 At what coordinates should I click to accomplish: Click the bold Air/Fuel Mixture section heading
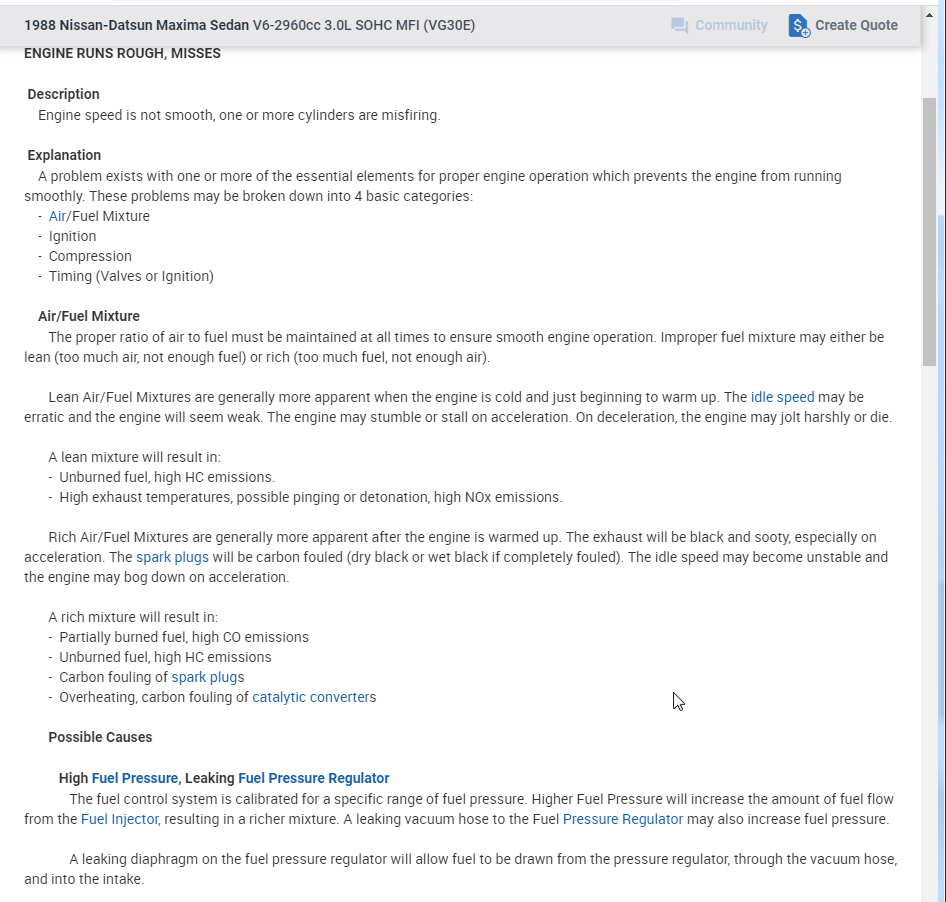click(x=89, y=316)
